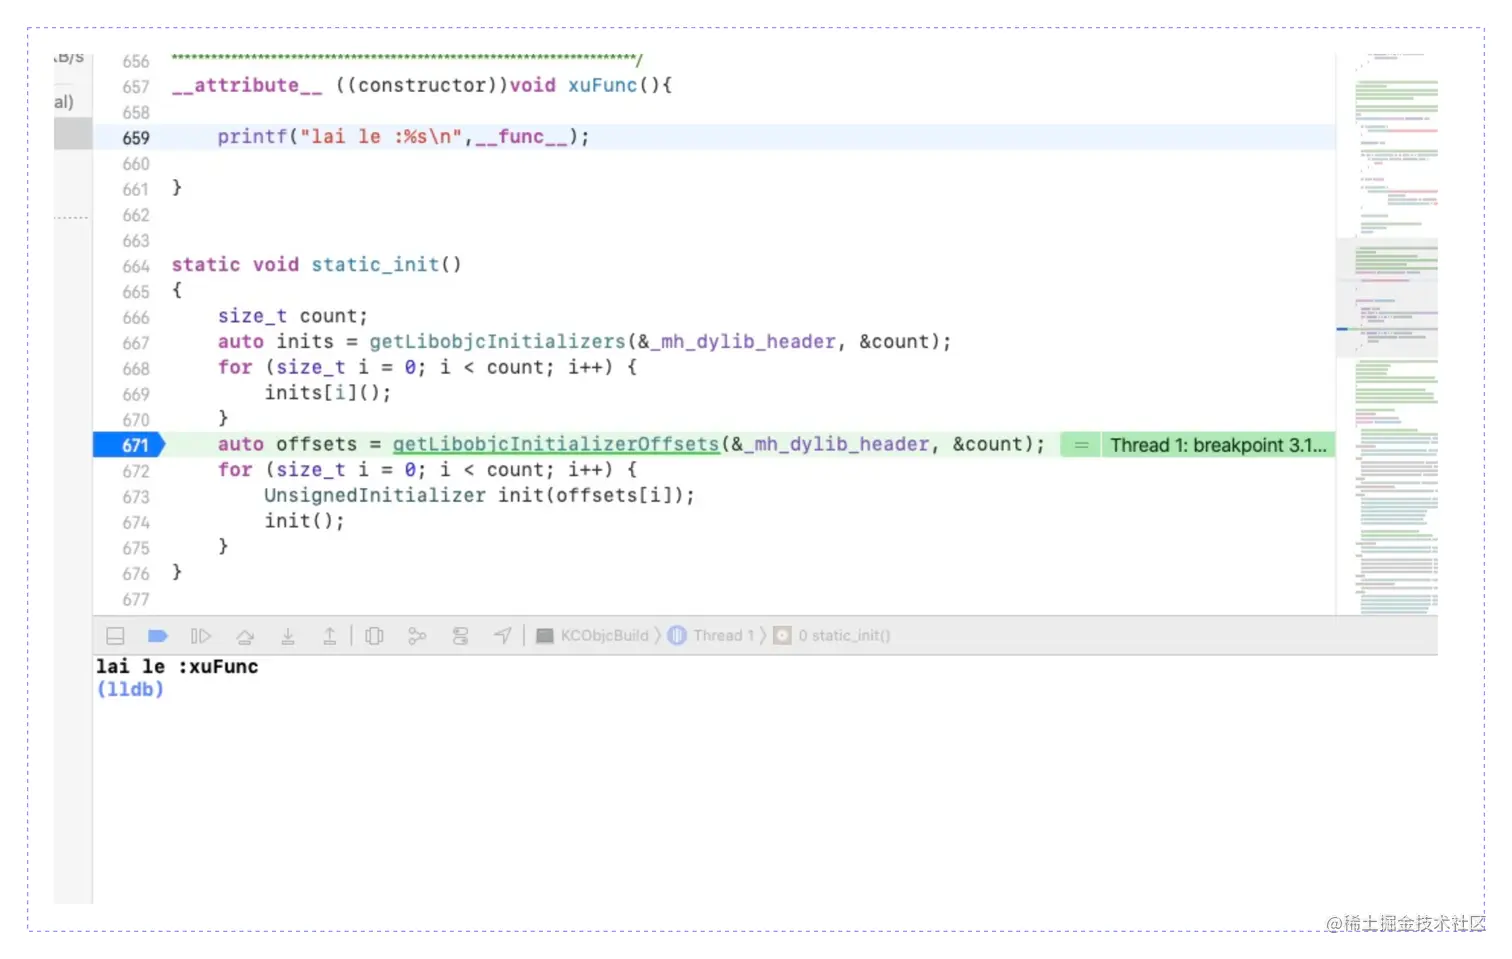The width and height of the screenshot is (1512, 959).
Task: Click the offsets variable on line 671
Action: click(x=317, y=444)
